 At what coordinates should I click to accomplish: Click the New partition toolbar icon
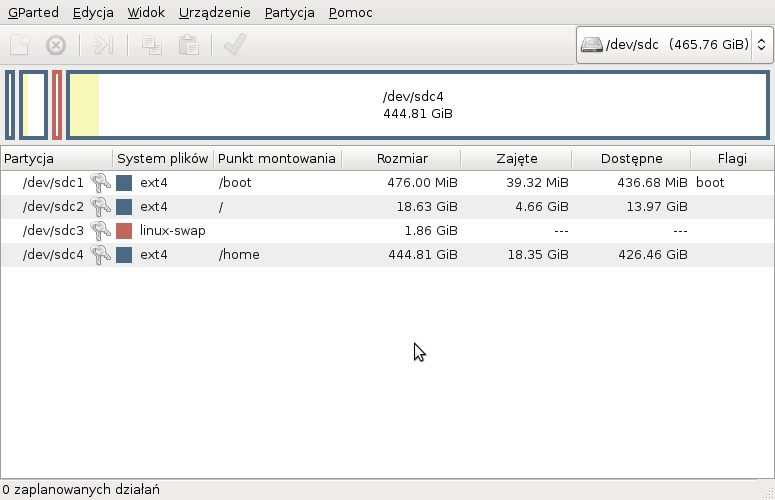19,45
